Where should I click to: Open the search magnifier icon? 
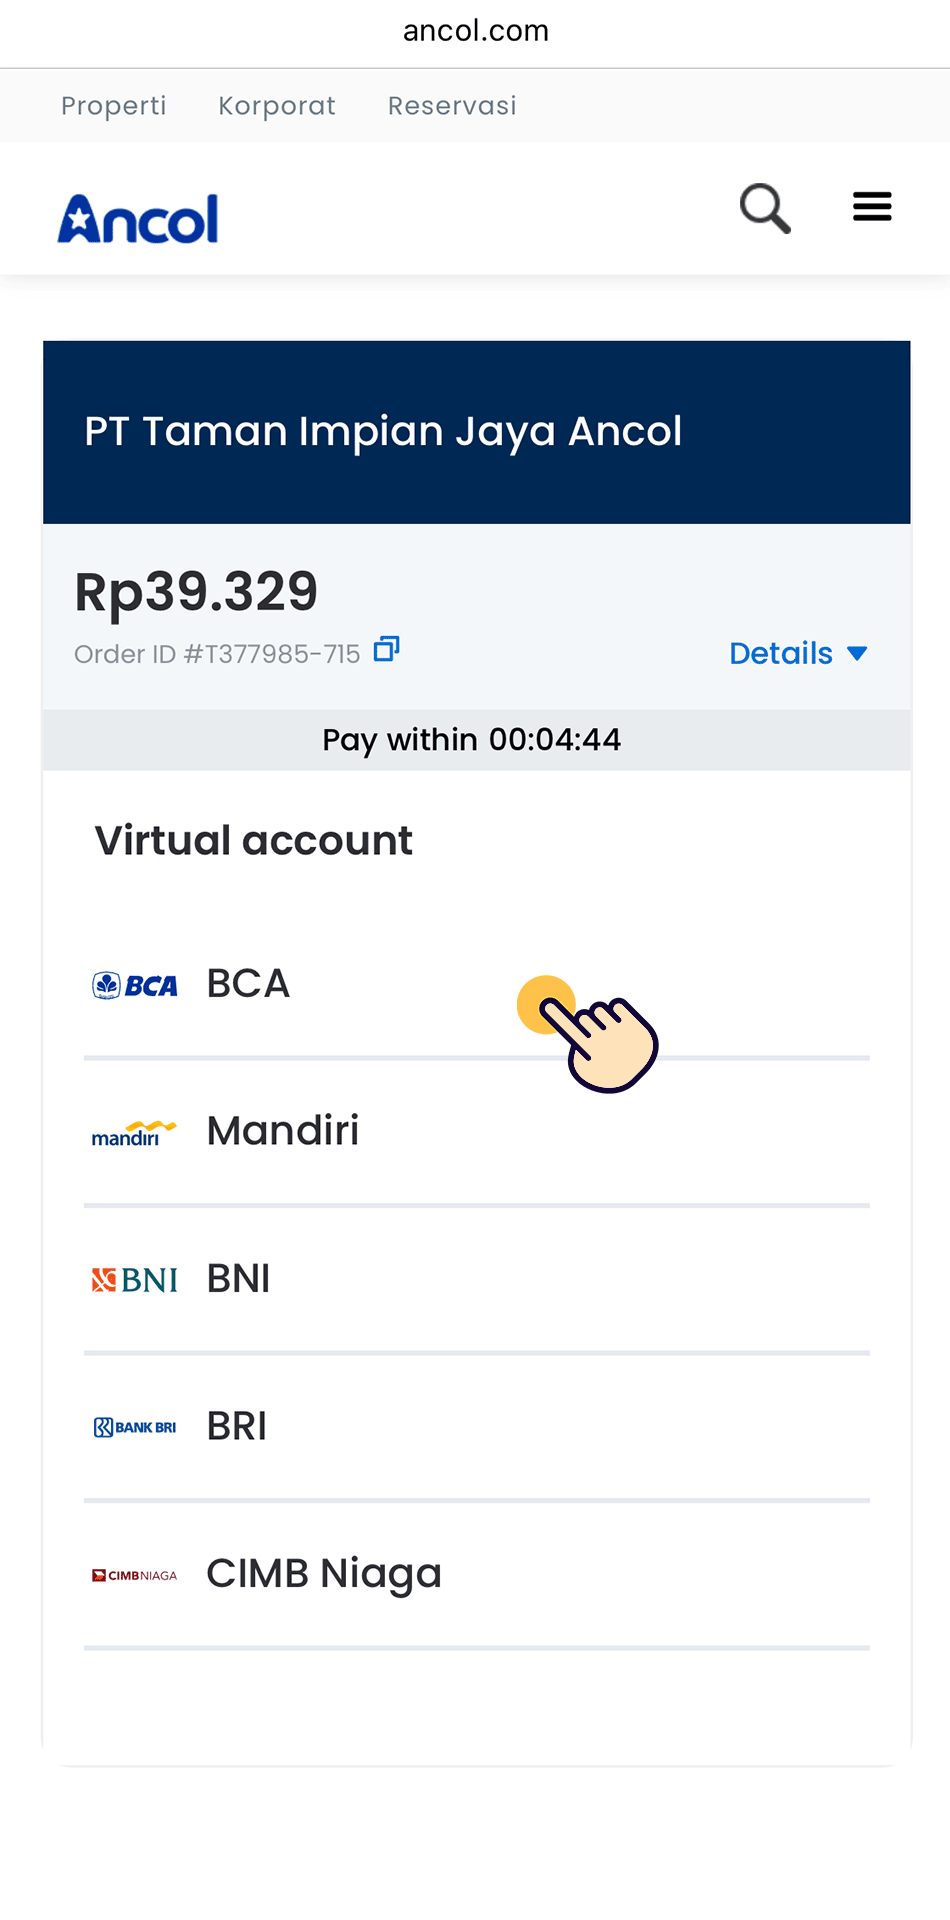point(765,208)
